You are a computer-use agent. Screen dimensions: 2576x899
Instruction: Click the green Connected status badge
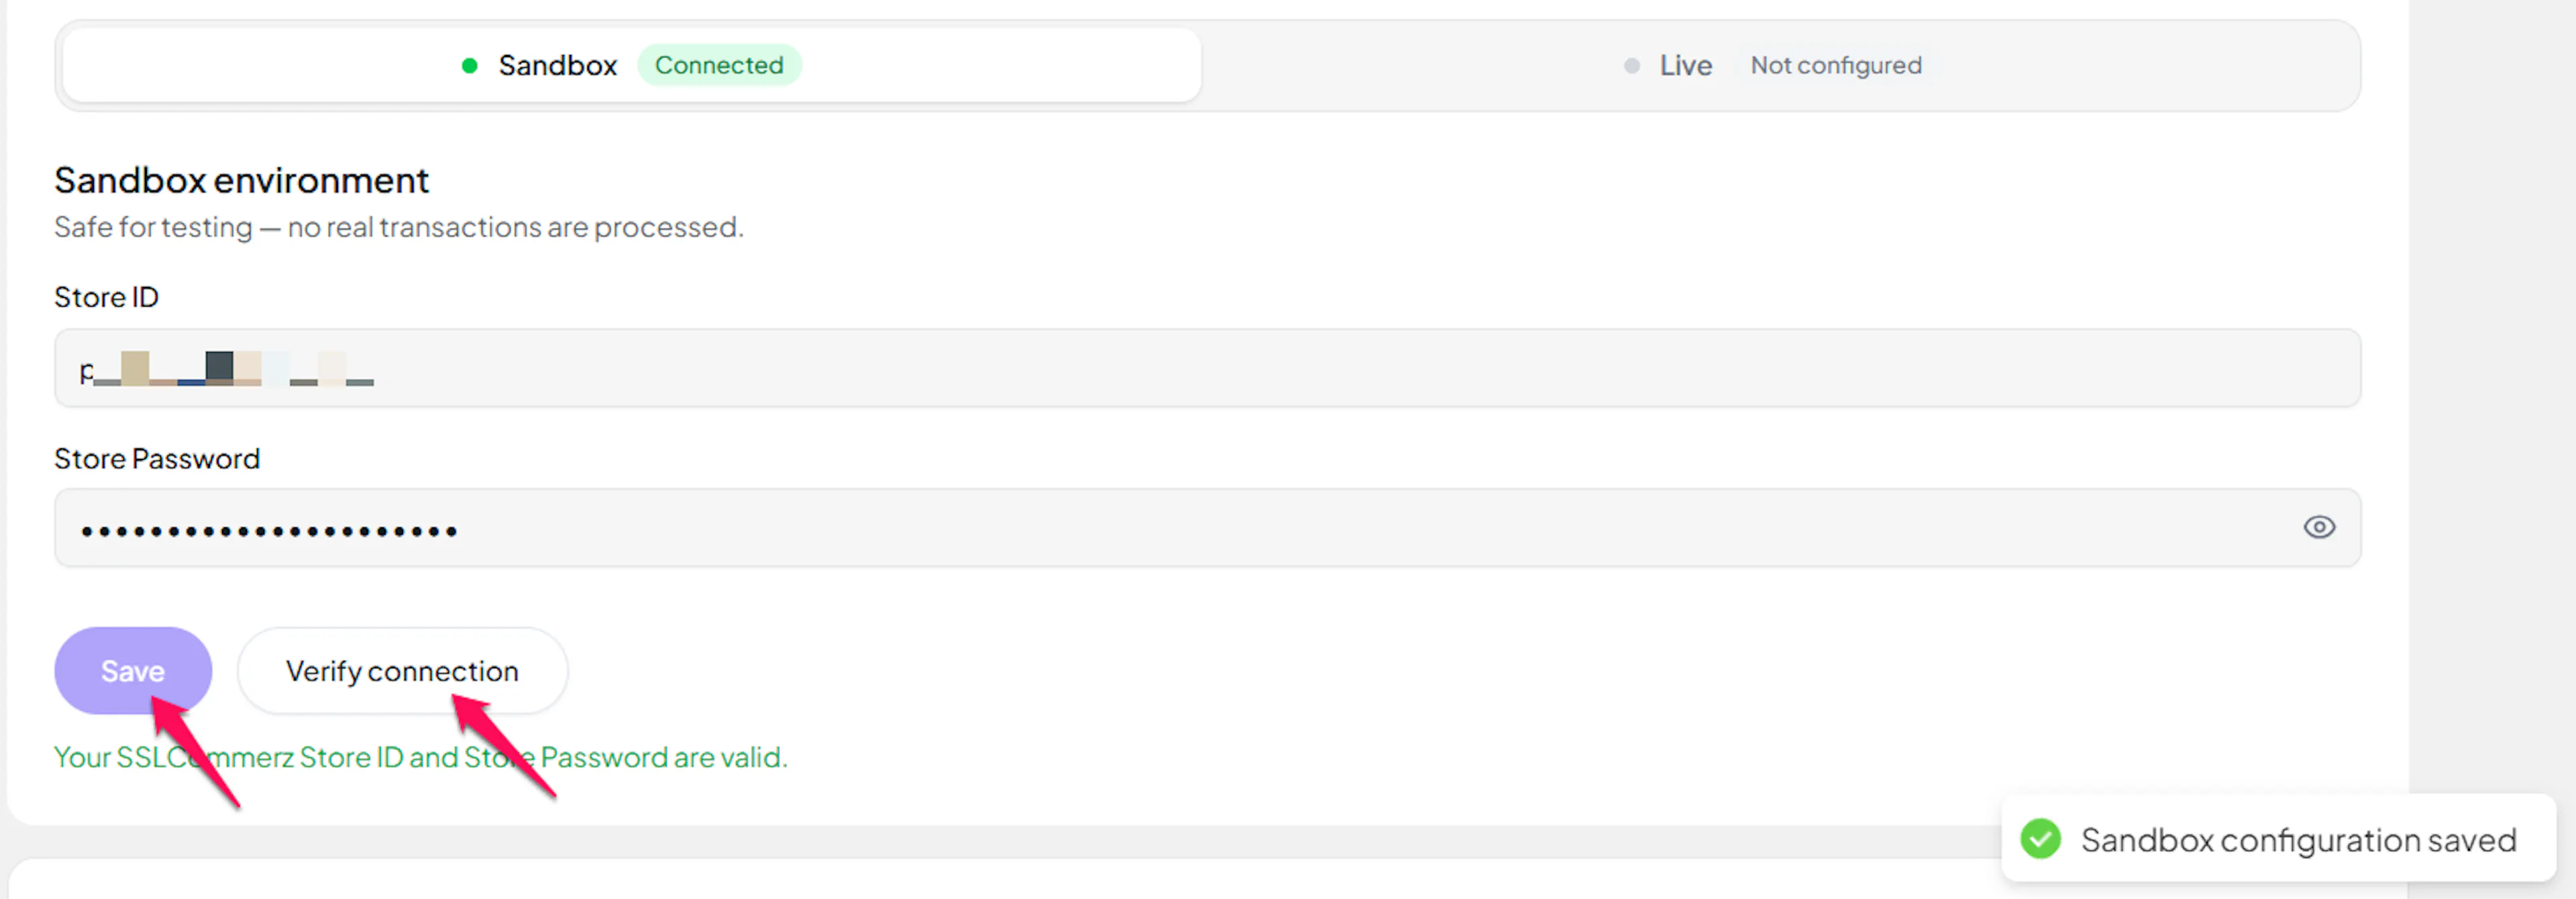point(719,65)
